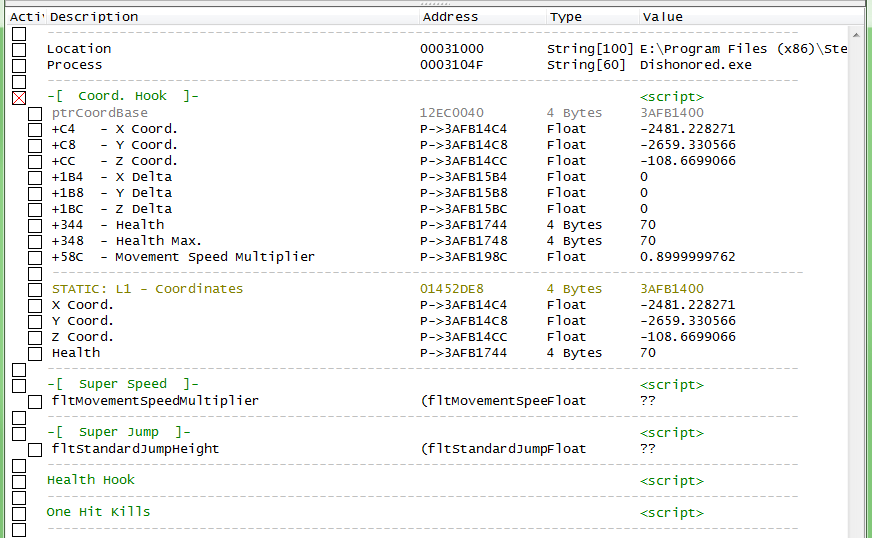Click value 3AFB1400 of ptrCoordBase
This screenshot has width=872, height=538.
pyautogui.click(x=672, y=113)
